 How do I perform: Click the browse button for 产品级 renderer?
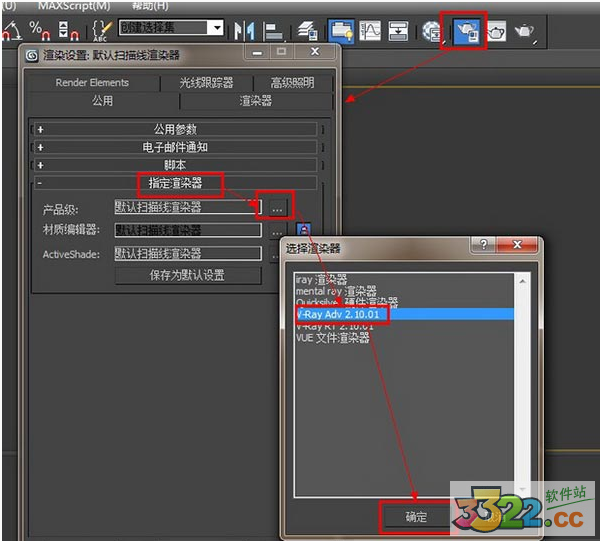point(278,207)
